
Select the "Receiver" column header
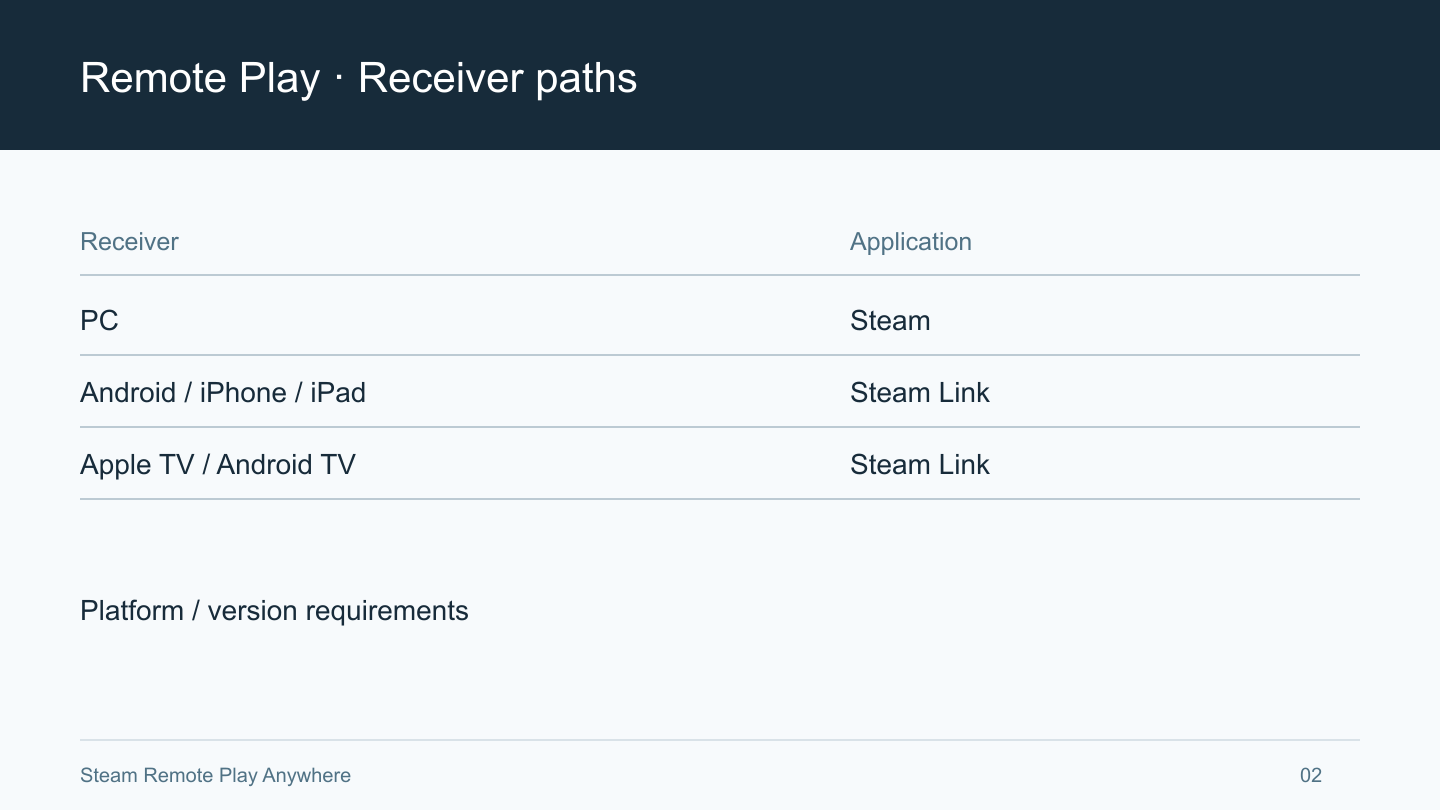129,242
